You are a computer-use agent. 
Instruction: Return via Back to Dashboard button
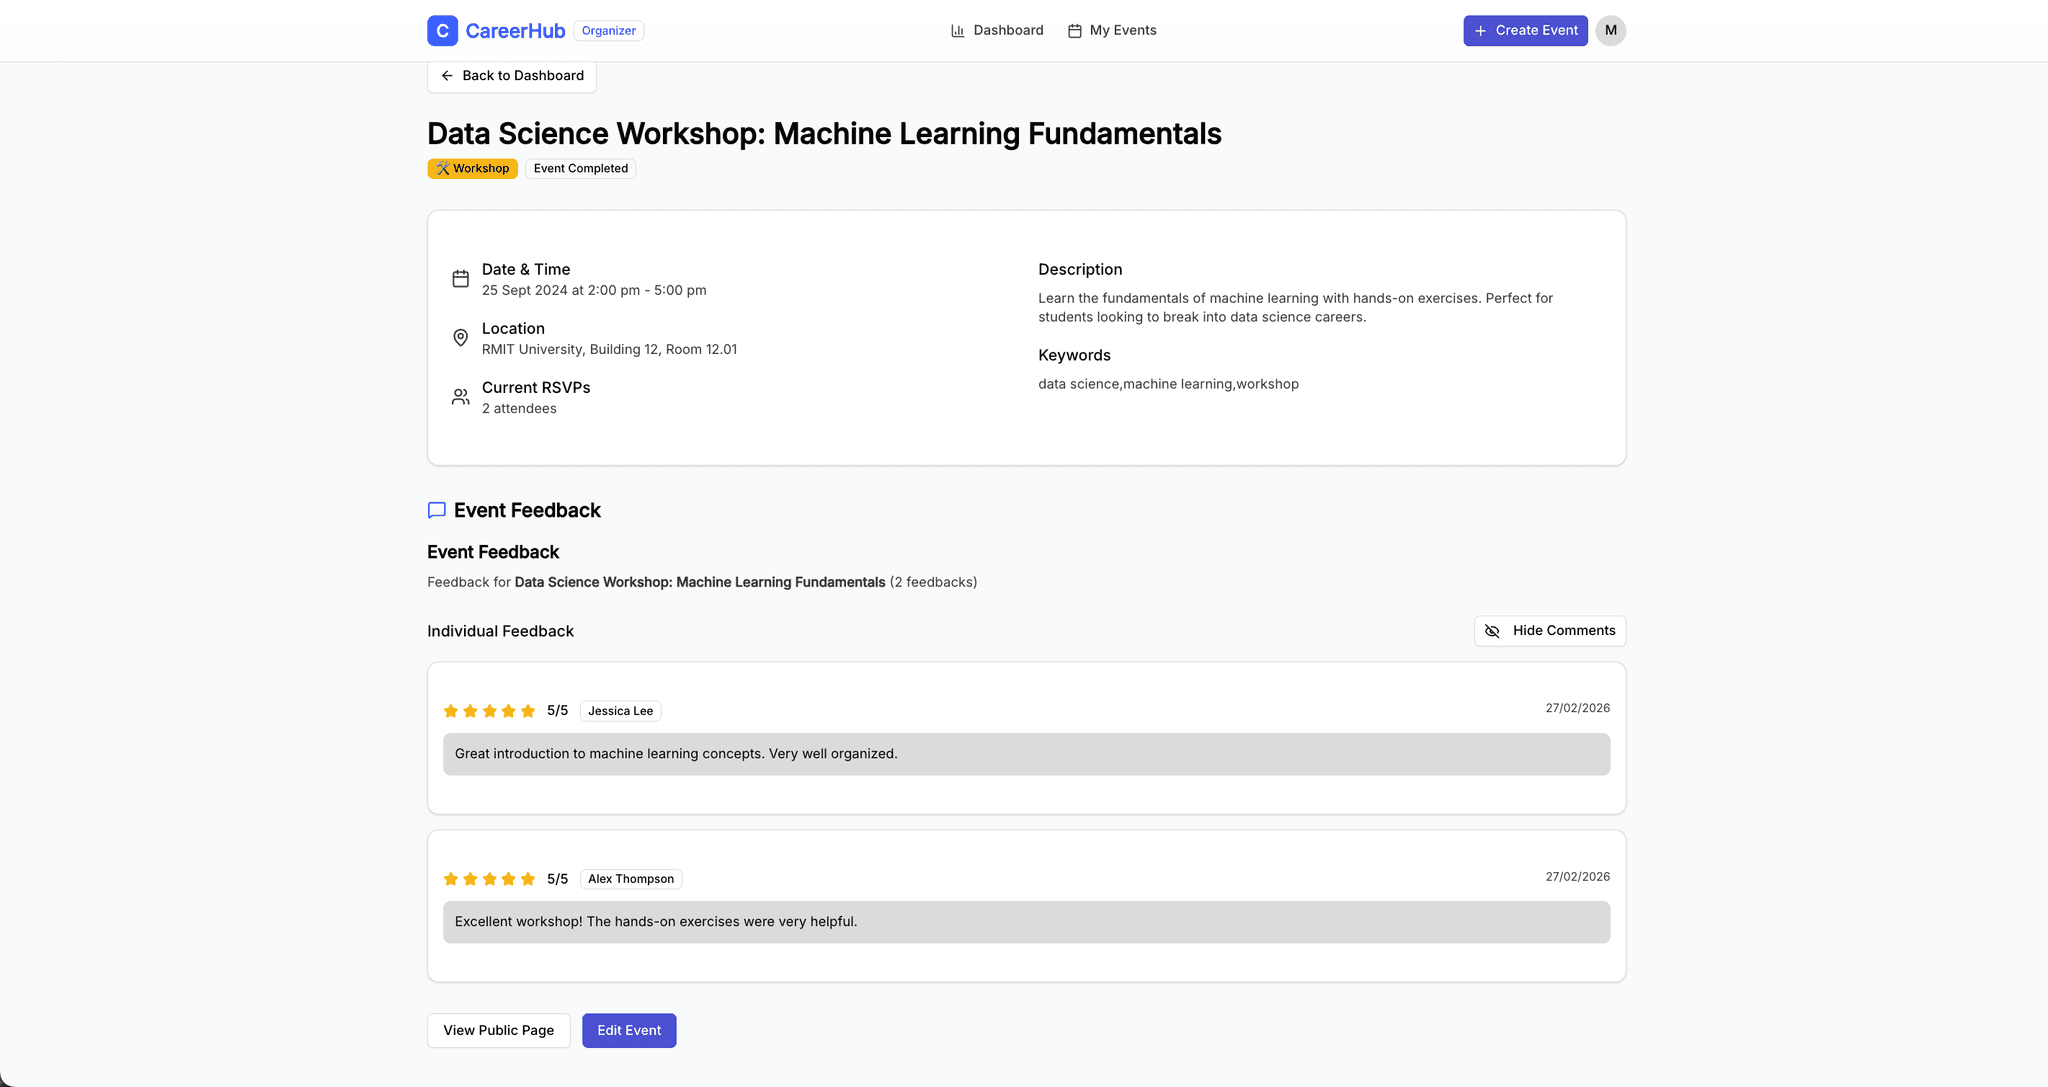[512, 76]
